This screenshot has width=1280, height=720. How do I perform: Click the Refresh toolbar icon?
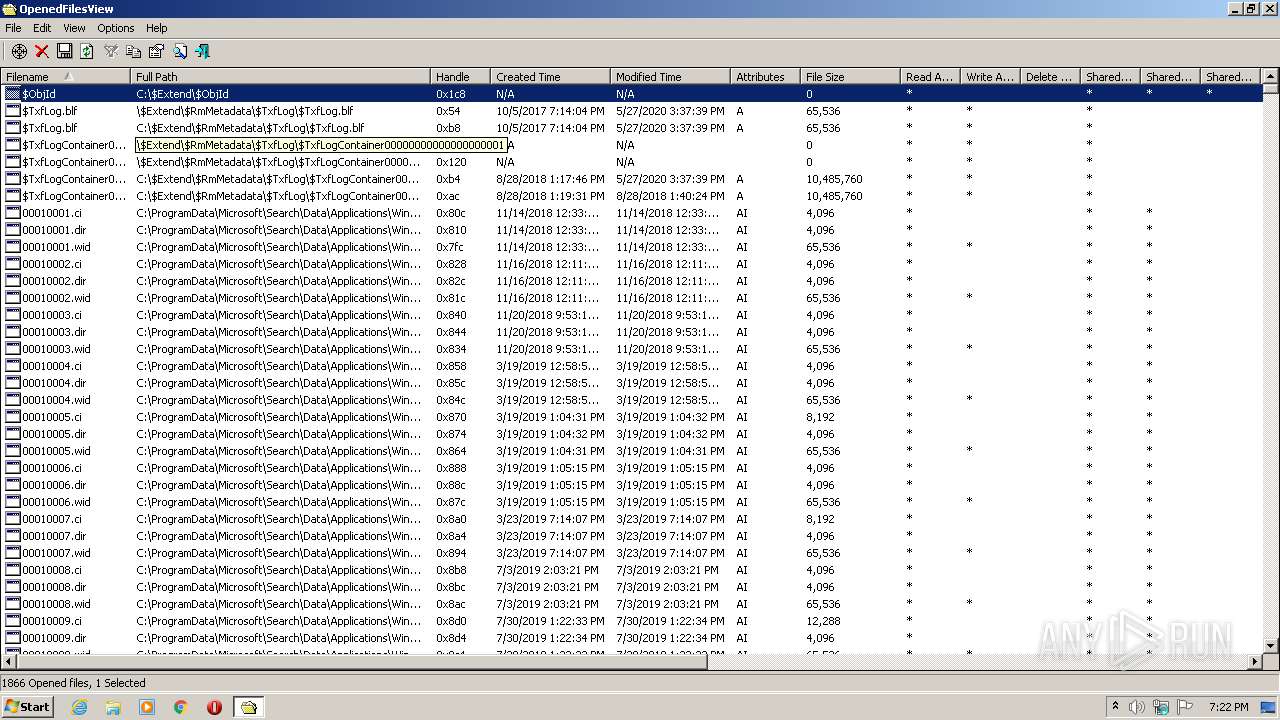(x=86, y=51)
